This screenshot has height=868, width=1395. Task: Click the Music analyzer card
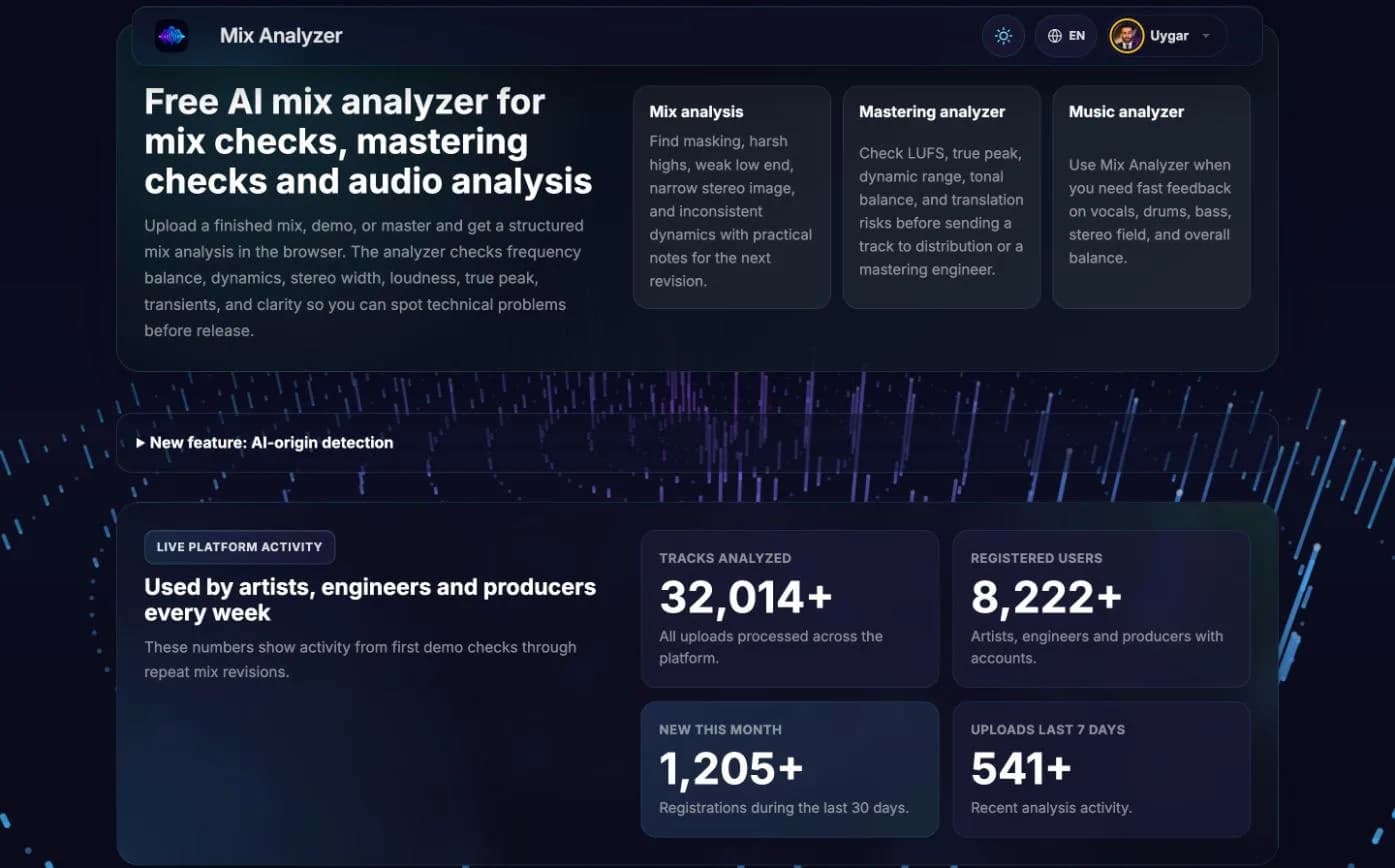click(x=1151, y=197)
